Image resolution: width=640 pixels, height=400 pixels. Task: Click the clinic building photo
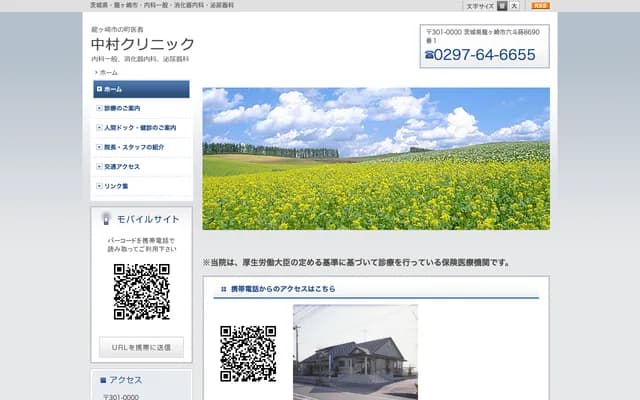click(x=355, y=352)
